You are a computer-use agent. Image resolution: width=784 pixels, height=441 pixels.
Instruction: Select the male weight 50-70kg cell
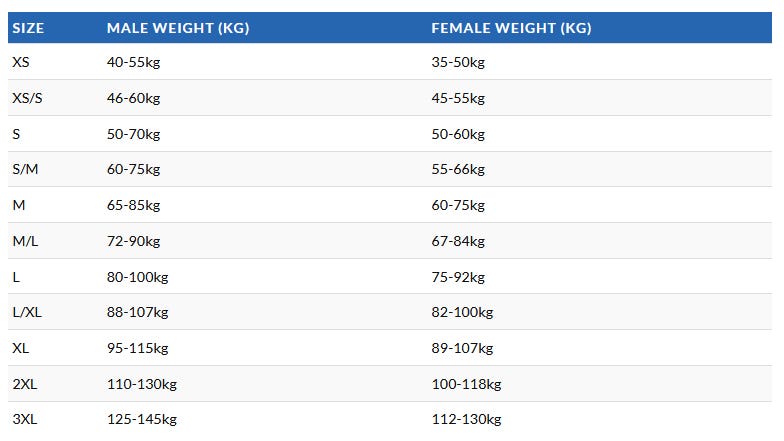pyautogui.click(x=133, y=134)
